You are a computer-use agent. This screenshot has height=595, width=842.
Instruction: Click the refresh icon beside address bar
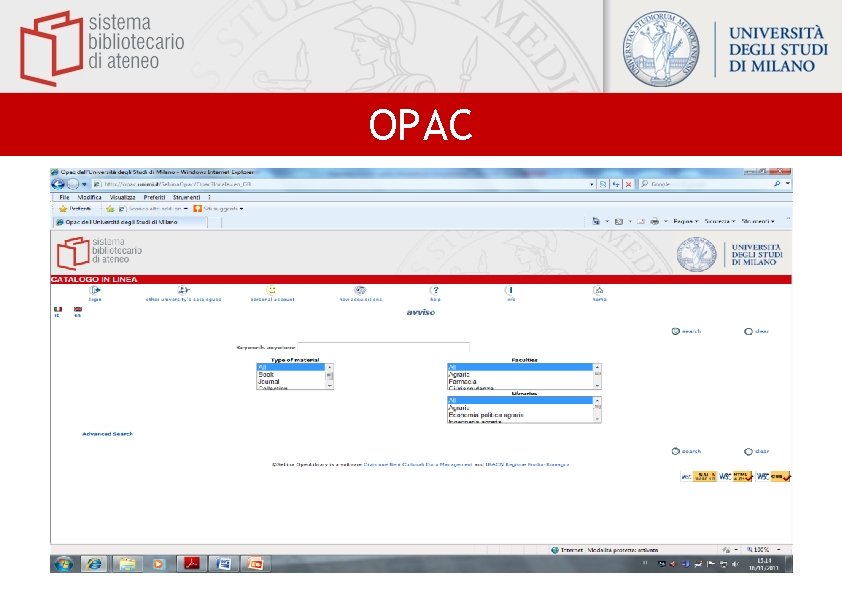click(615, 184)
